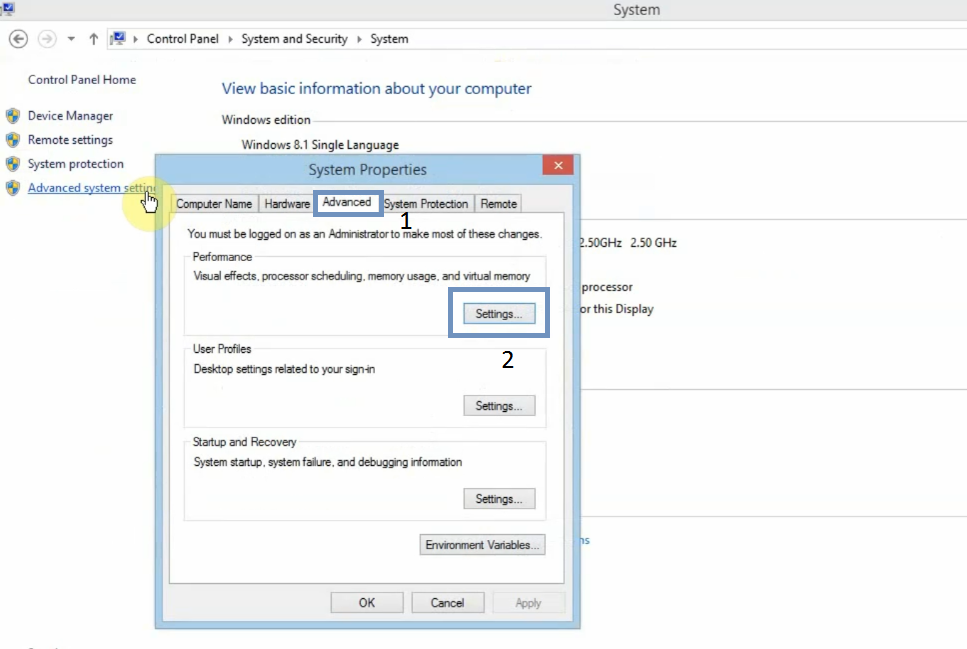This screenshot has width=967, height=649.
Task: Open the System protection link
Action: tap(76, 164)
